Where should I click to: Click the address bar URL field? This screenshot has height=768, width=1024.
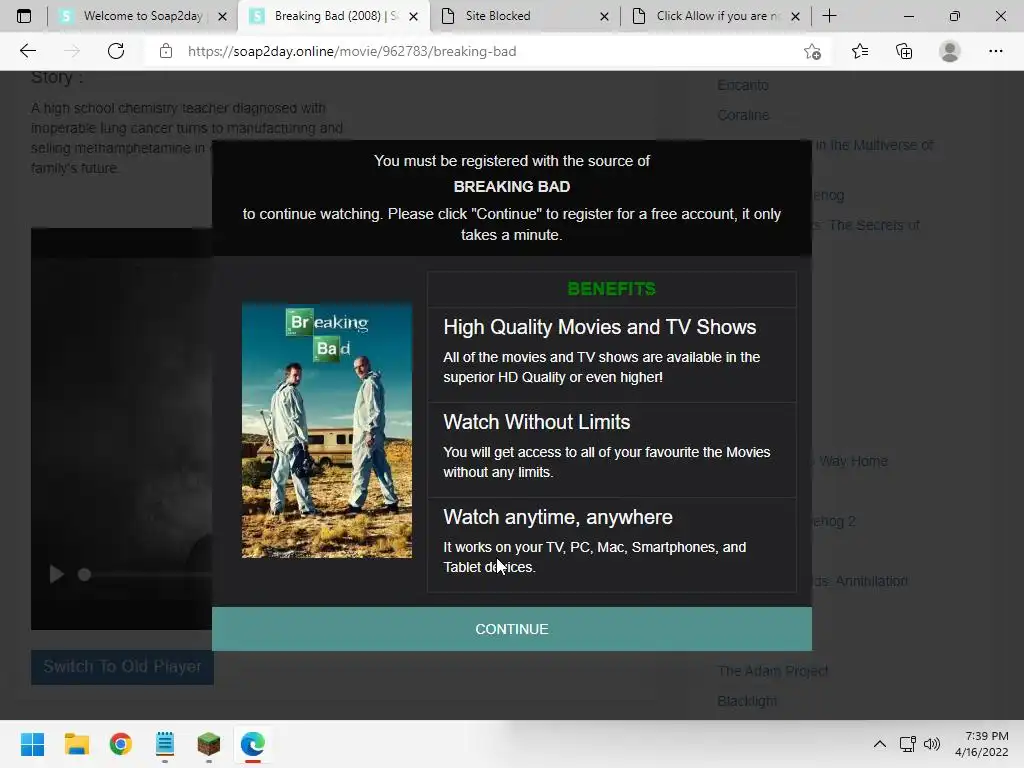(483, 51)
